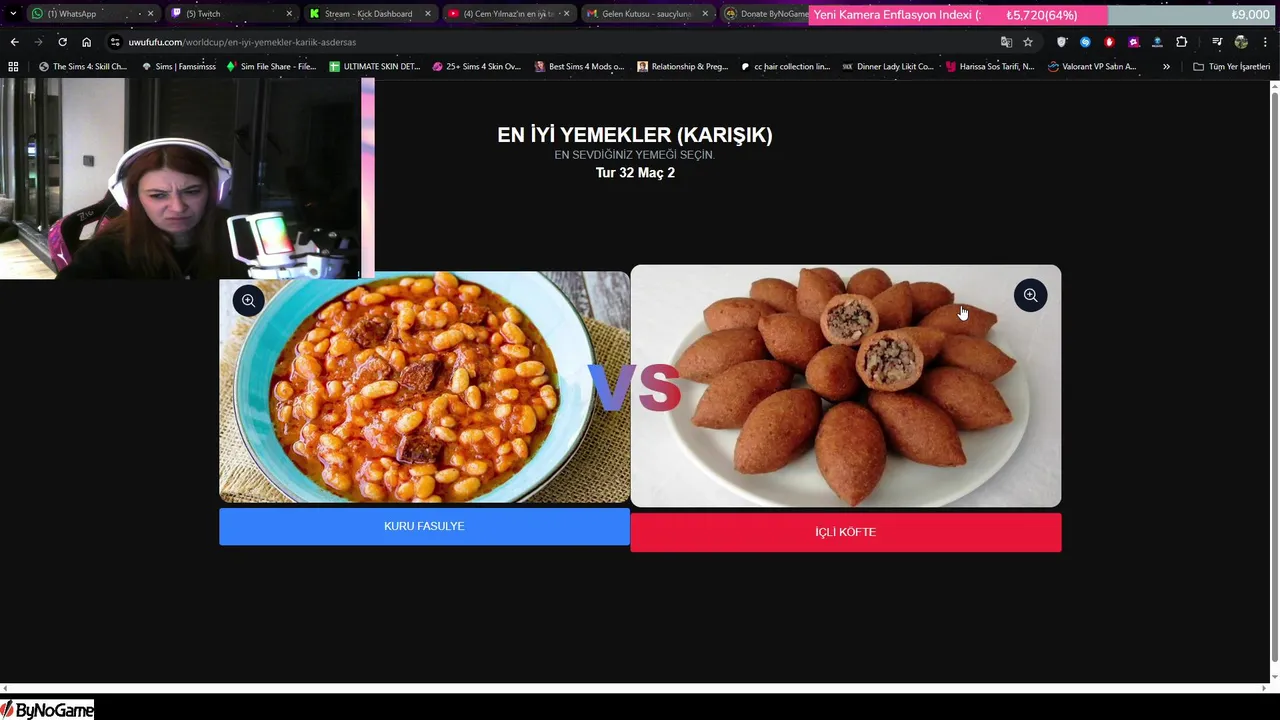Pick the bean stew photo
Screen dimensions: 1280x720
pyautogui.click(x=424, y=387)
